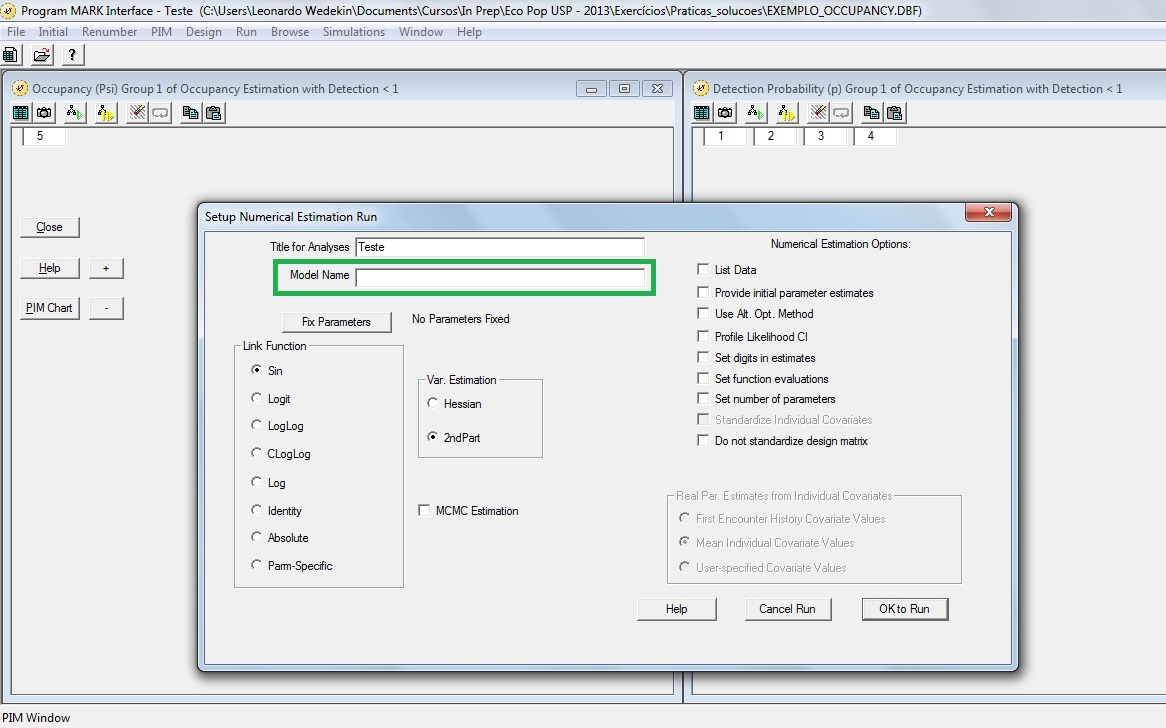Open the Initial menu
This screenshot has height=728, width=1166.
click(53, 32)
